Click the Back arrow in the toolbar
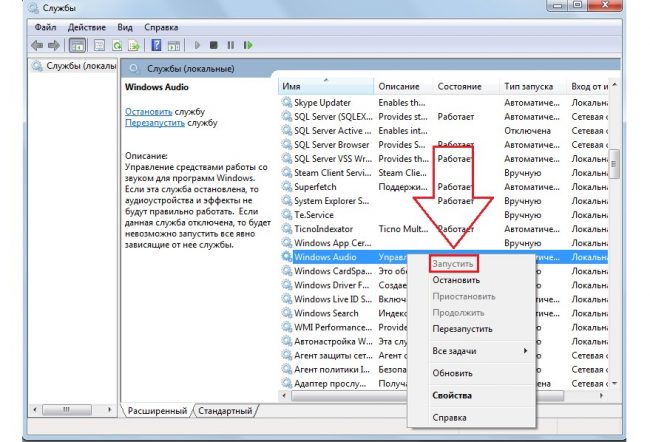Screen dimensions: 650x442 [37, 45]
